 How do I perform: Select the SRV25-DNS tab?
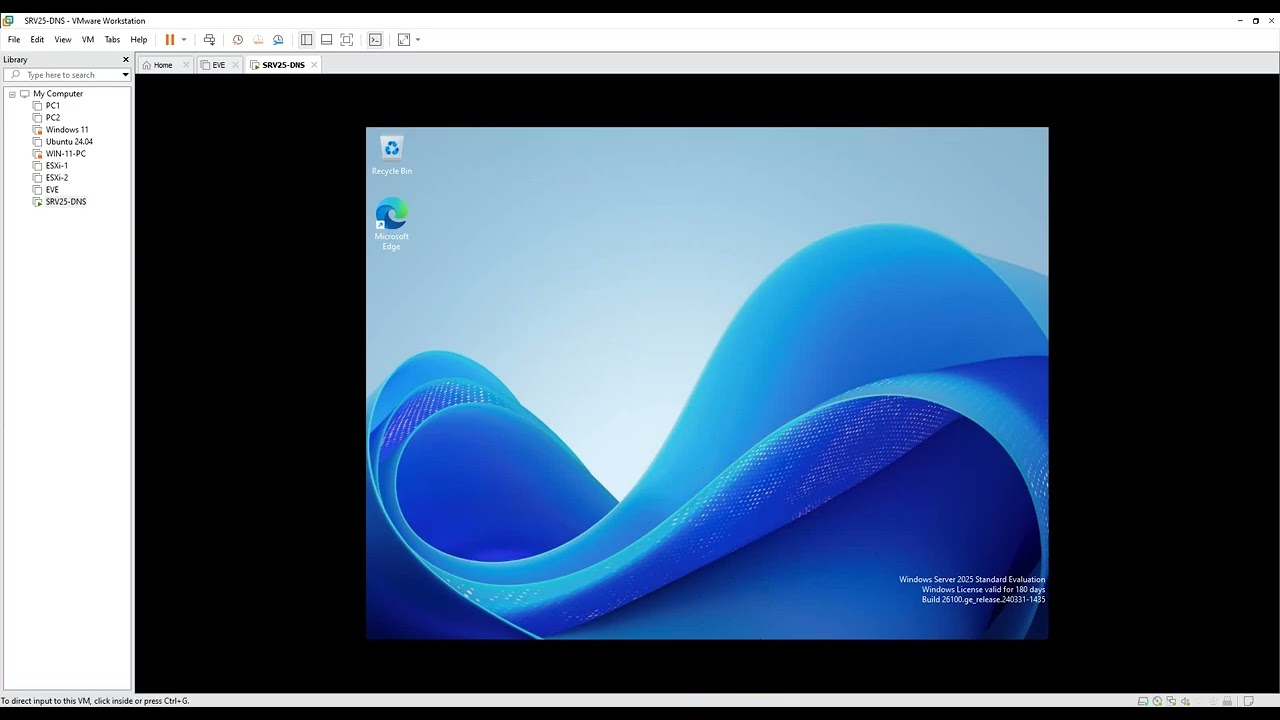pos(283,65)
